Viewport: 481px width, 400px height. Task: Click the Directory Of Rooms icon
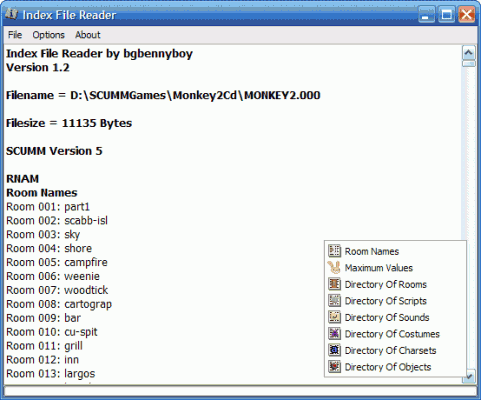pos(334,284)
